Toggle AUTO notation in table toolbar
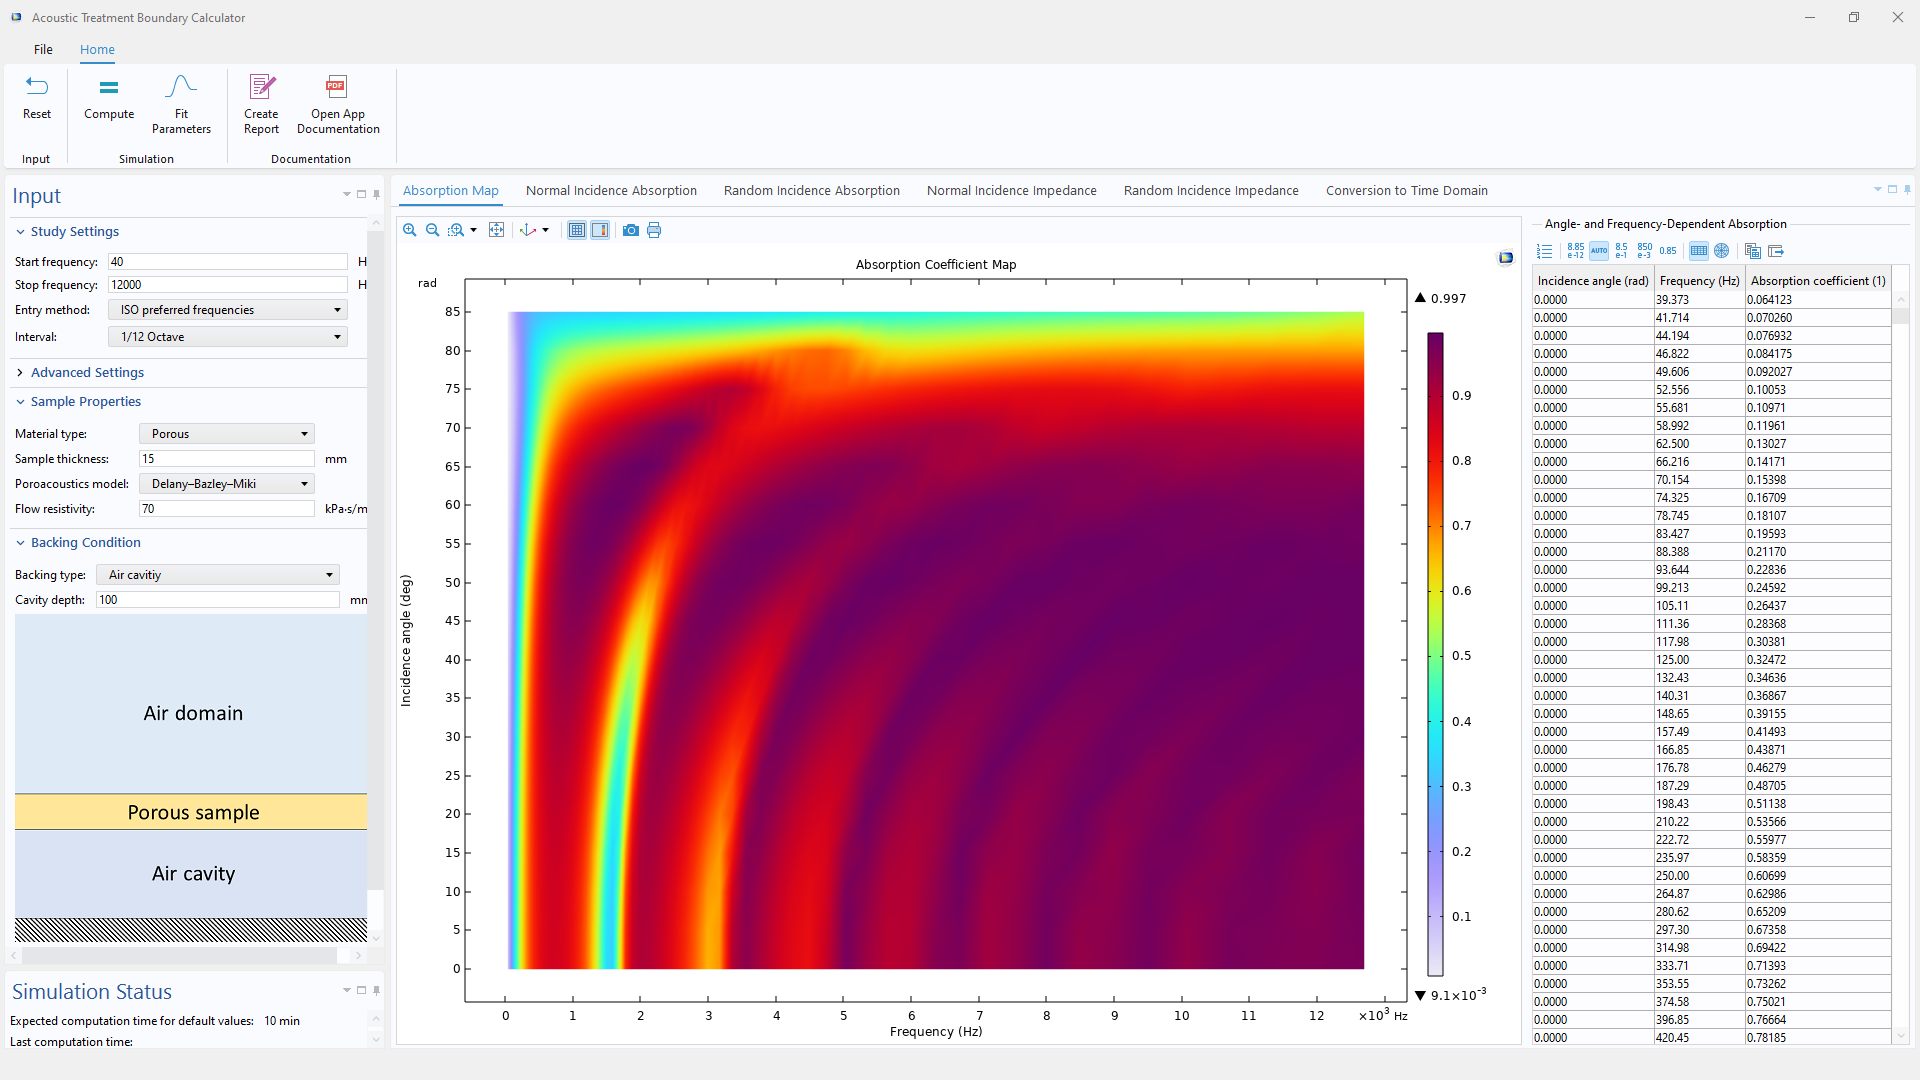The image size is (1920, 1080). 1599,251
